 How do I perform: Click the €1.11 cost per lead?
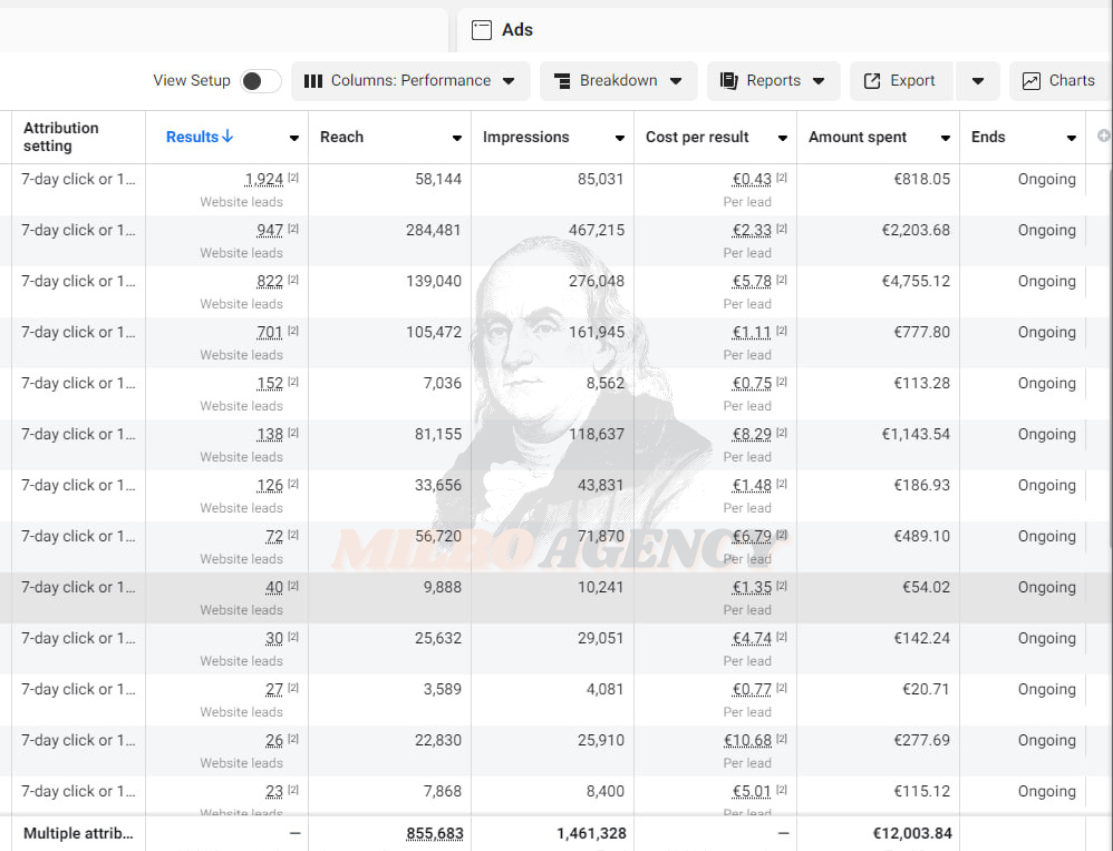point(752,332)
